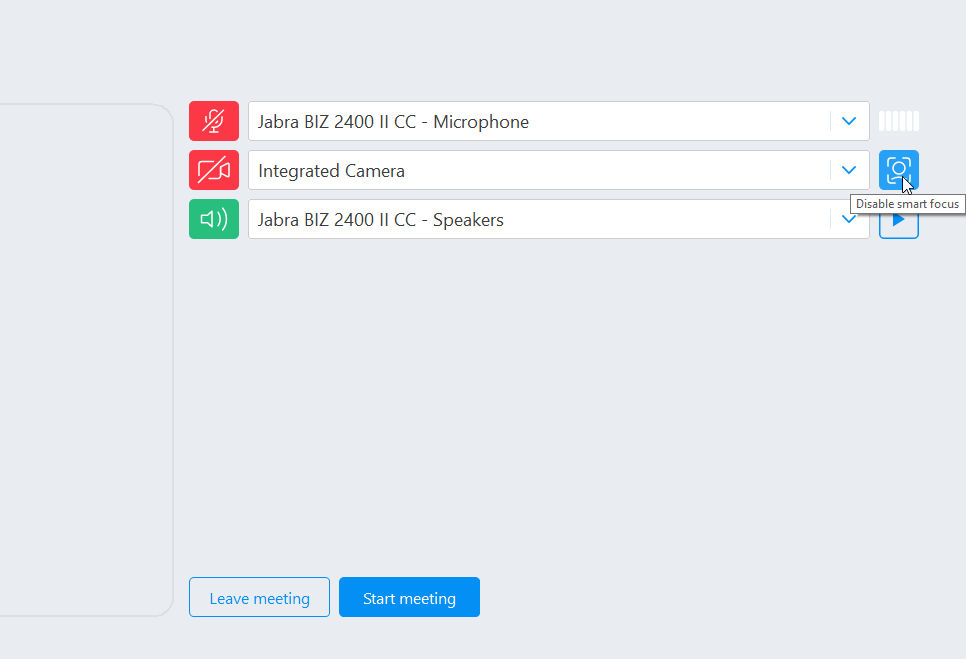Click the blue face-focus frame icon

click(898, 170)
